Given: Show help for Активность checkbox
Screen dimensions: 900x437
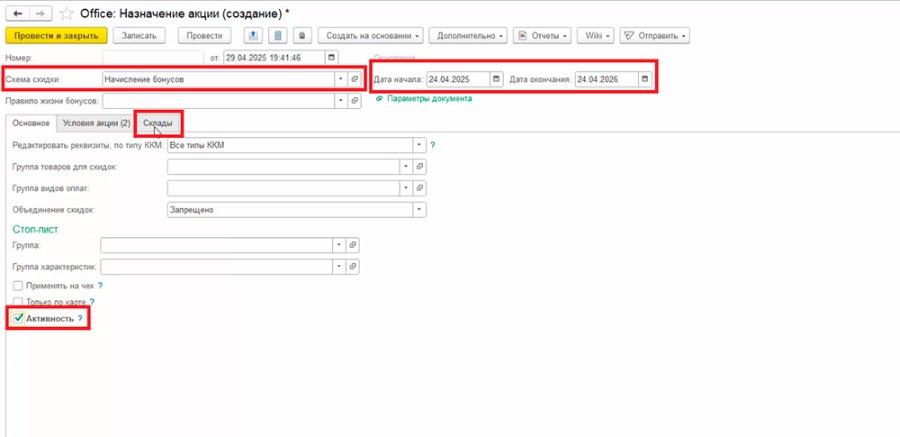Looking at the screenshot, I should tap(80, 318).
